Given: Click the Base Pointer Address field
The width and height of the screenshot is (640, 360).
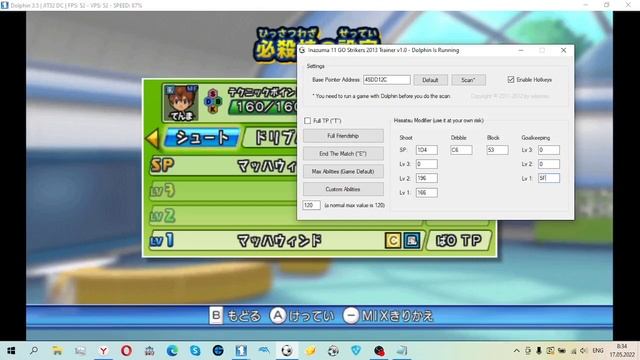Looking at the screenshot, I should pyautogui.click(x=387, y=80).
